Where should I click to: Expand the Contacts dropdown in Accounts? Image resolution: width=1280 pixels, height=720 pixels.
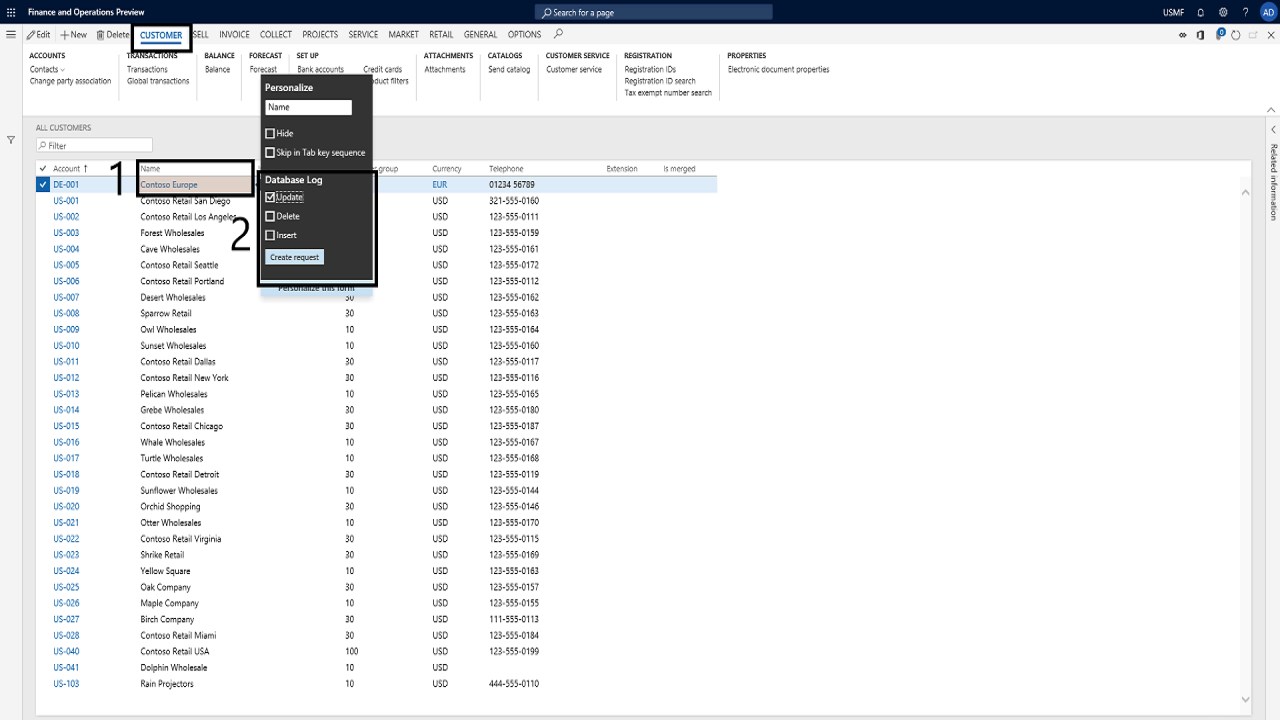pos(47,69)
